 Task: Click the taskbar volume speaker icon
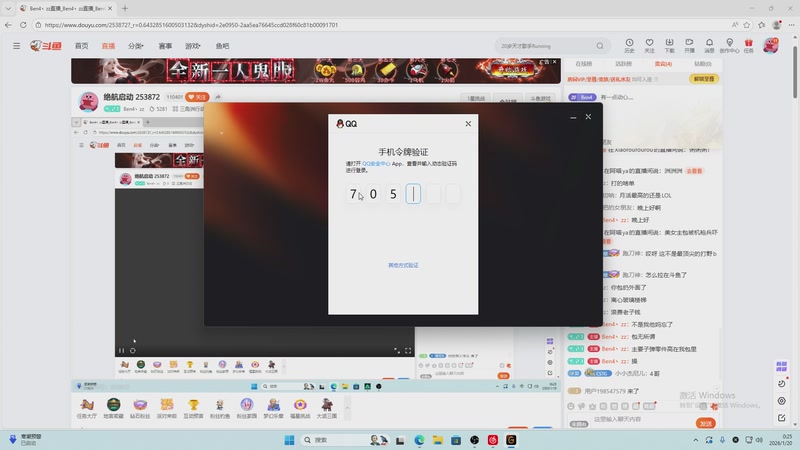[x=759, y=440]
